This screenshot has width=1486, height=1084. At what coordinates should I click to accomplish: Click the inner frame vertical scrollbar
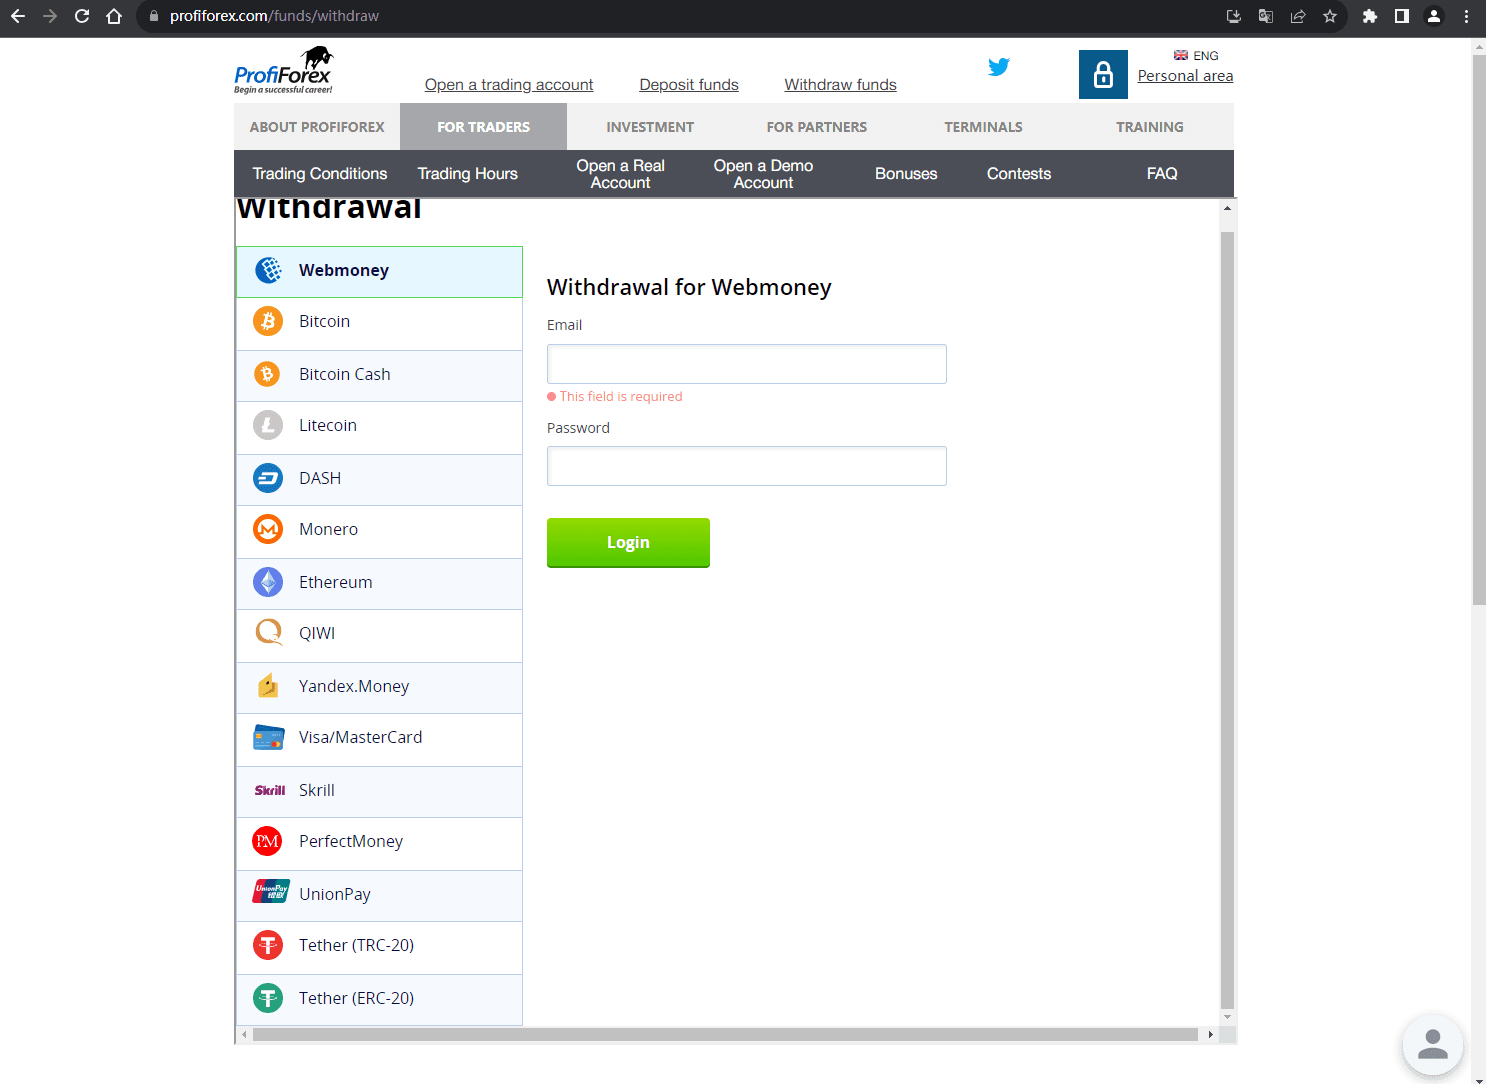coord(1227,620)
